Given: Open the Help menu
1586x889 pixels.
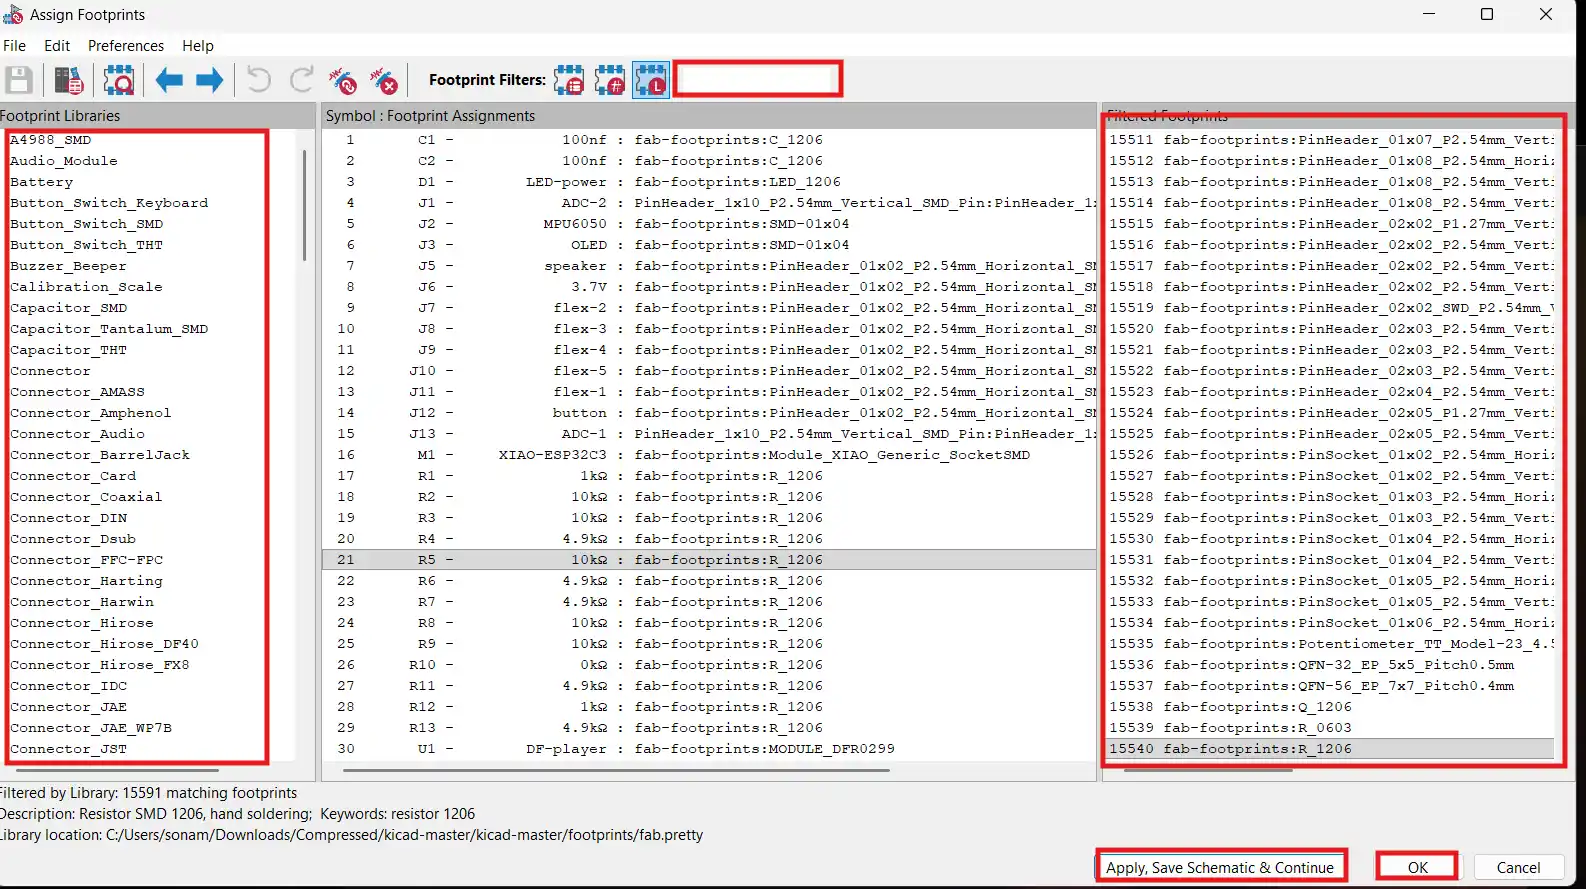Looking at the screenshot, I should (x=198, y=46).
